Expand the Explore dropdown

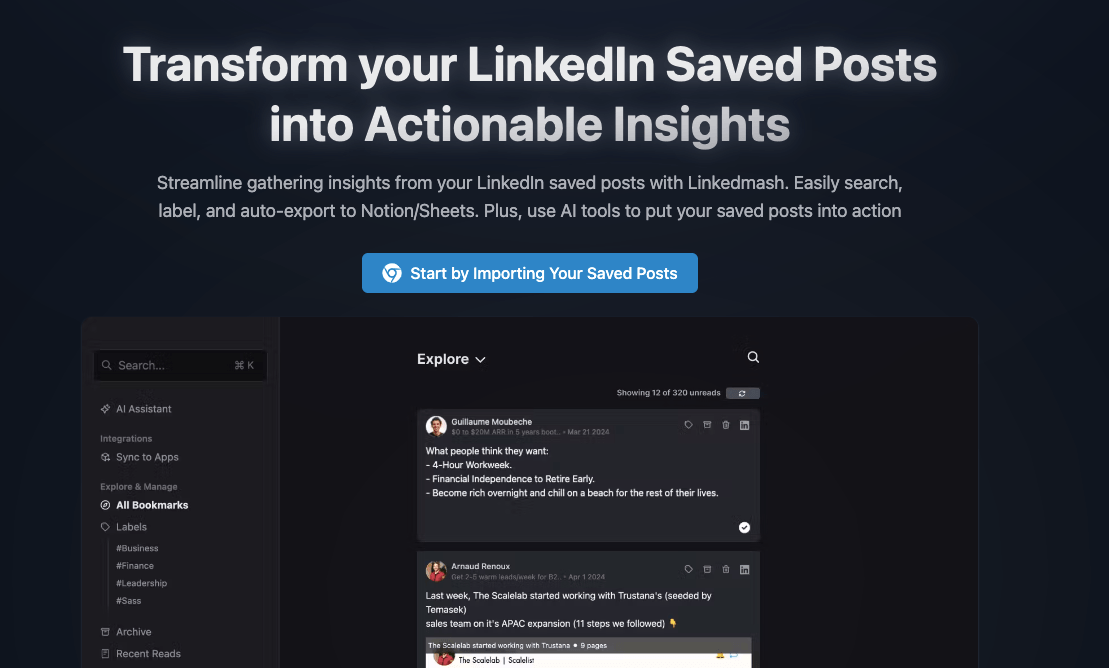coord(452,359)
